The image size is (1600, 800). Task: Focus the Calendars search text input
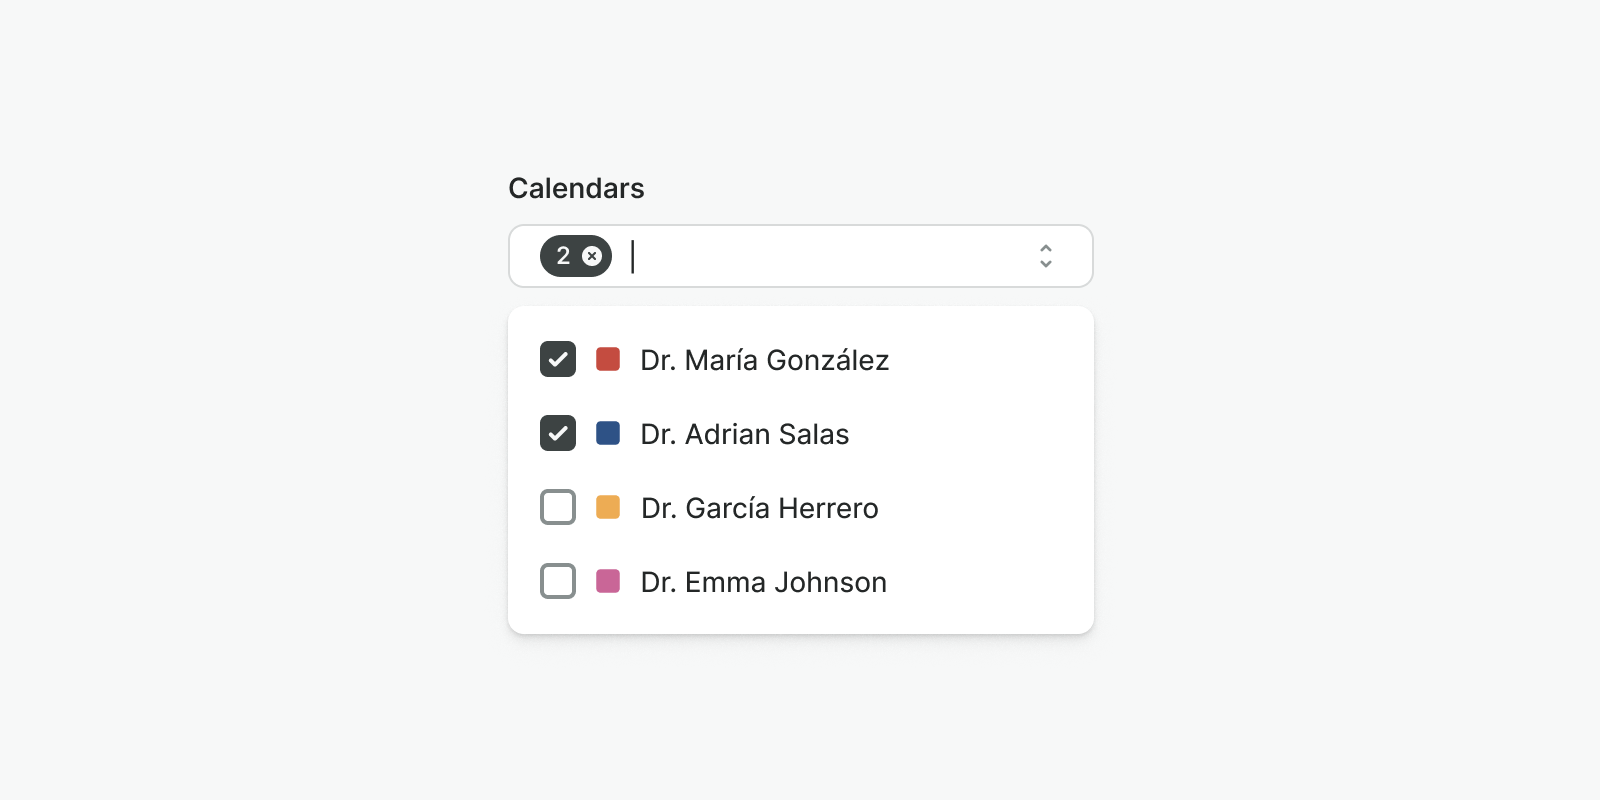(x=820, y=256)
